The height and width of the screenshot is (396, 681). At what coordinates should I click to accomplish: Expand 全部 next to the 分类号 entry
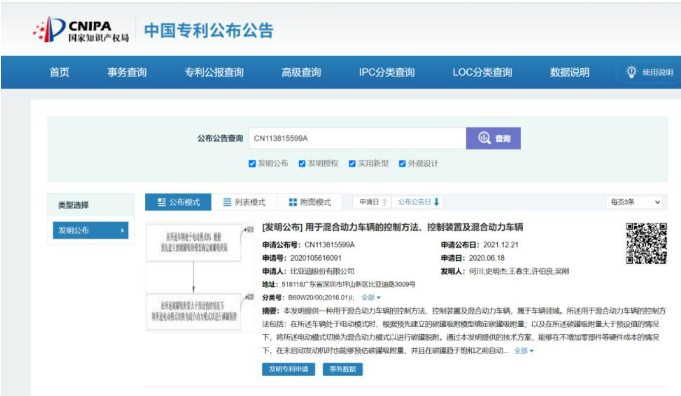click(371, 297)
